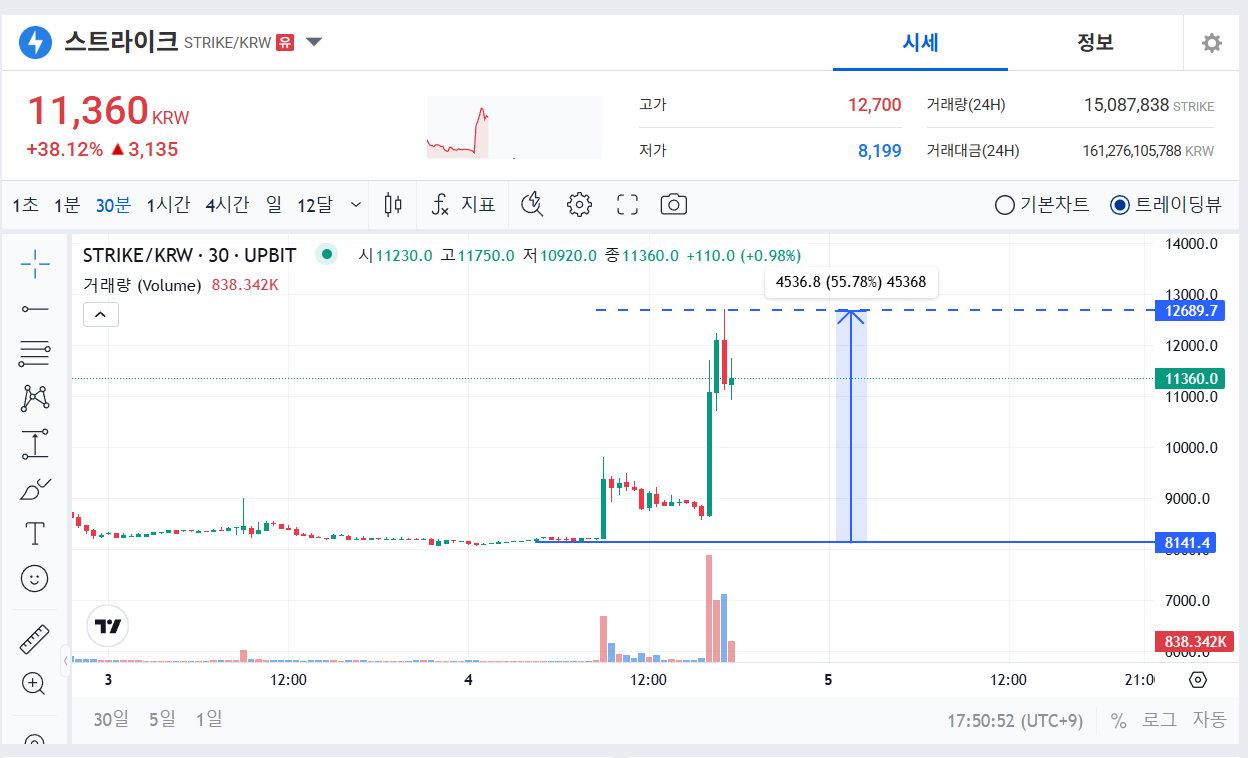Open timezone setting 17:50:52 (UTC+9)

coord(1015,721)
